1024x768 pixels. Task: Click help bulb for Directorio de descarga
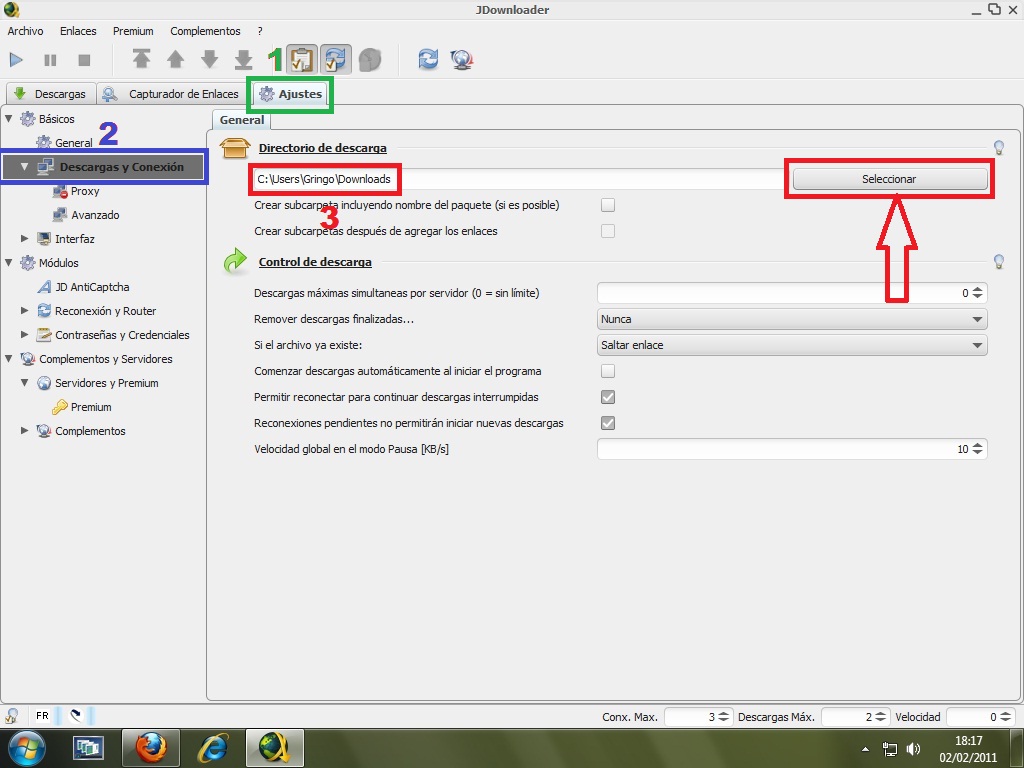coord(999,148)
